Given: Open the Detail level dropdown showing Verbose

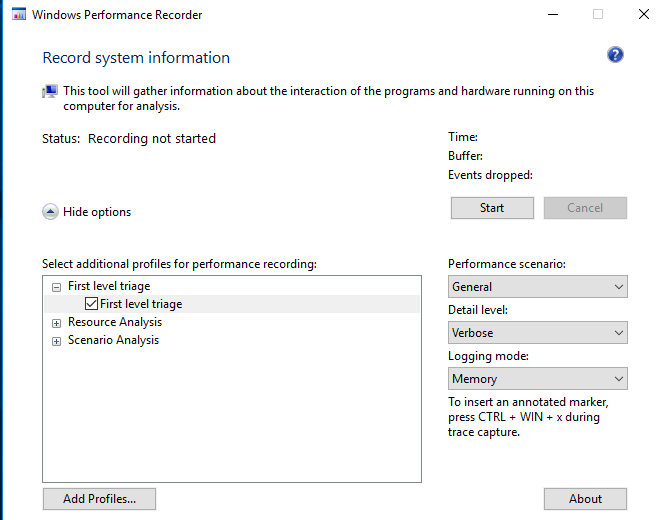Looking at the screenshot, I should 538,333.
